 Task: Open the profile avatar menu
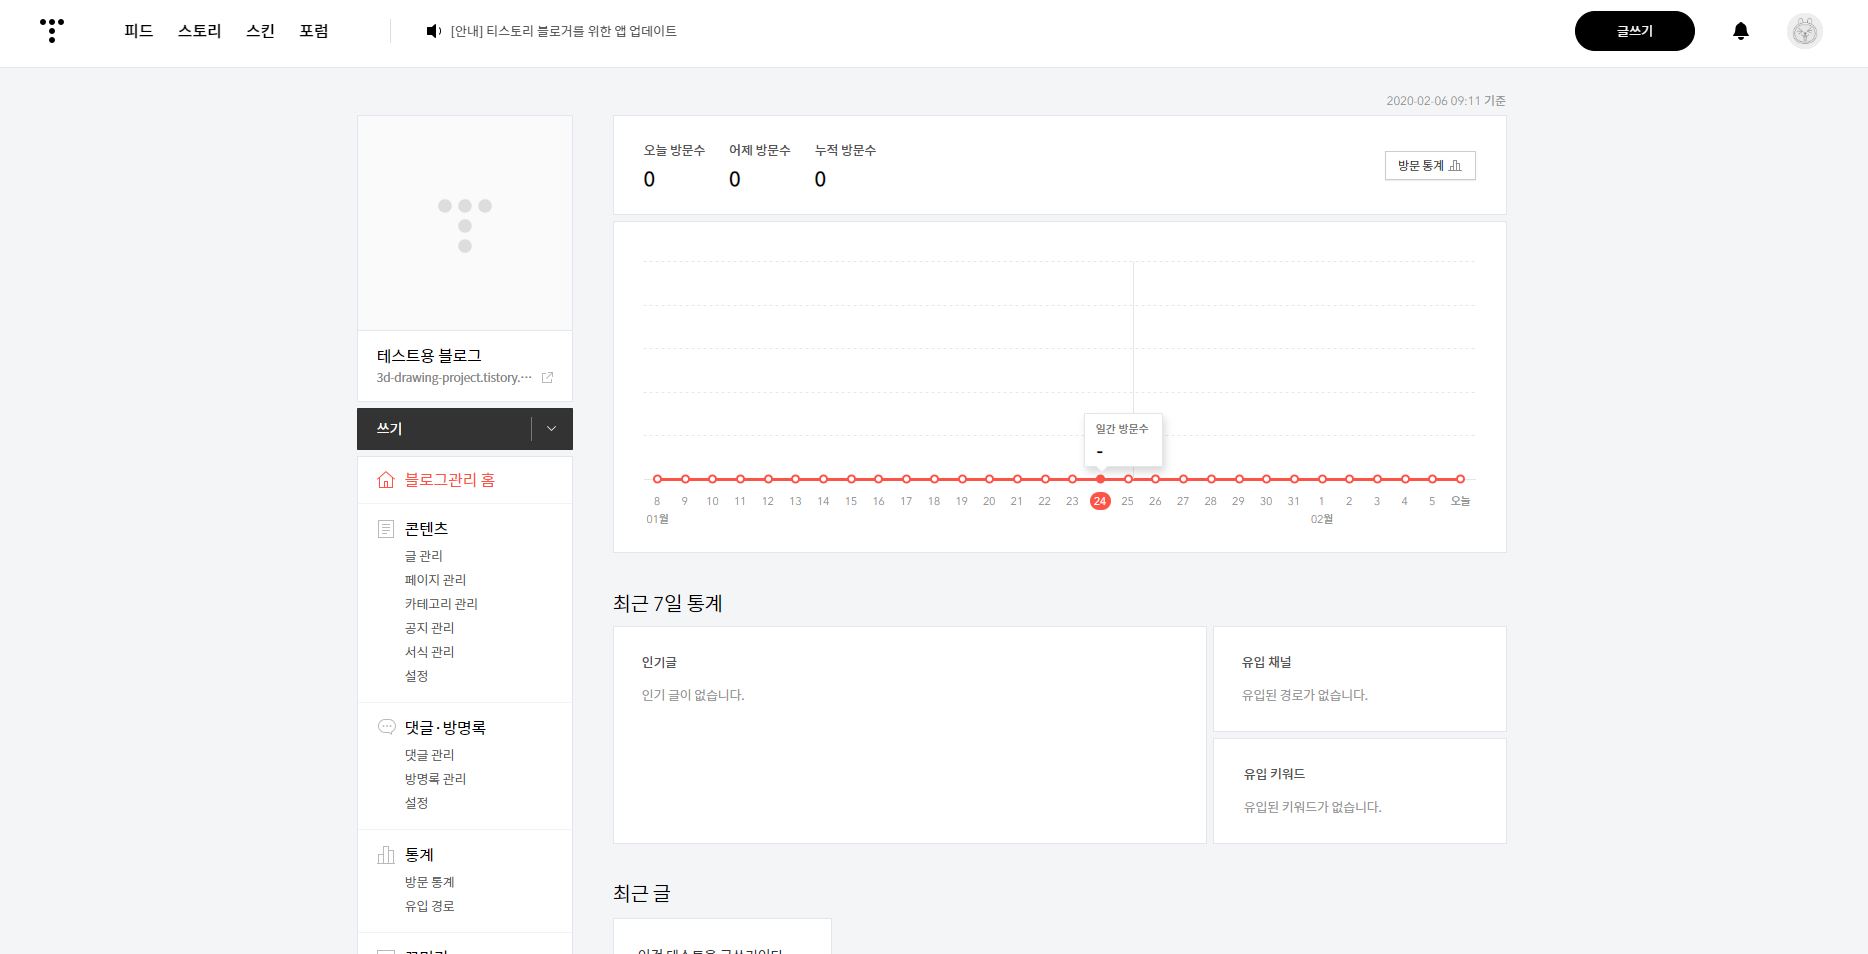pos(1804,31)
